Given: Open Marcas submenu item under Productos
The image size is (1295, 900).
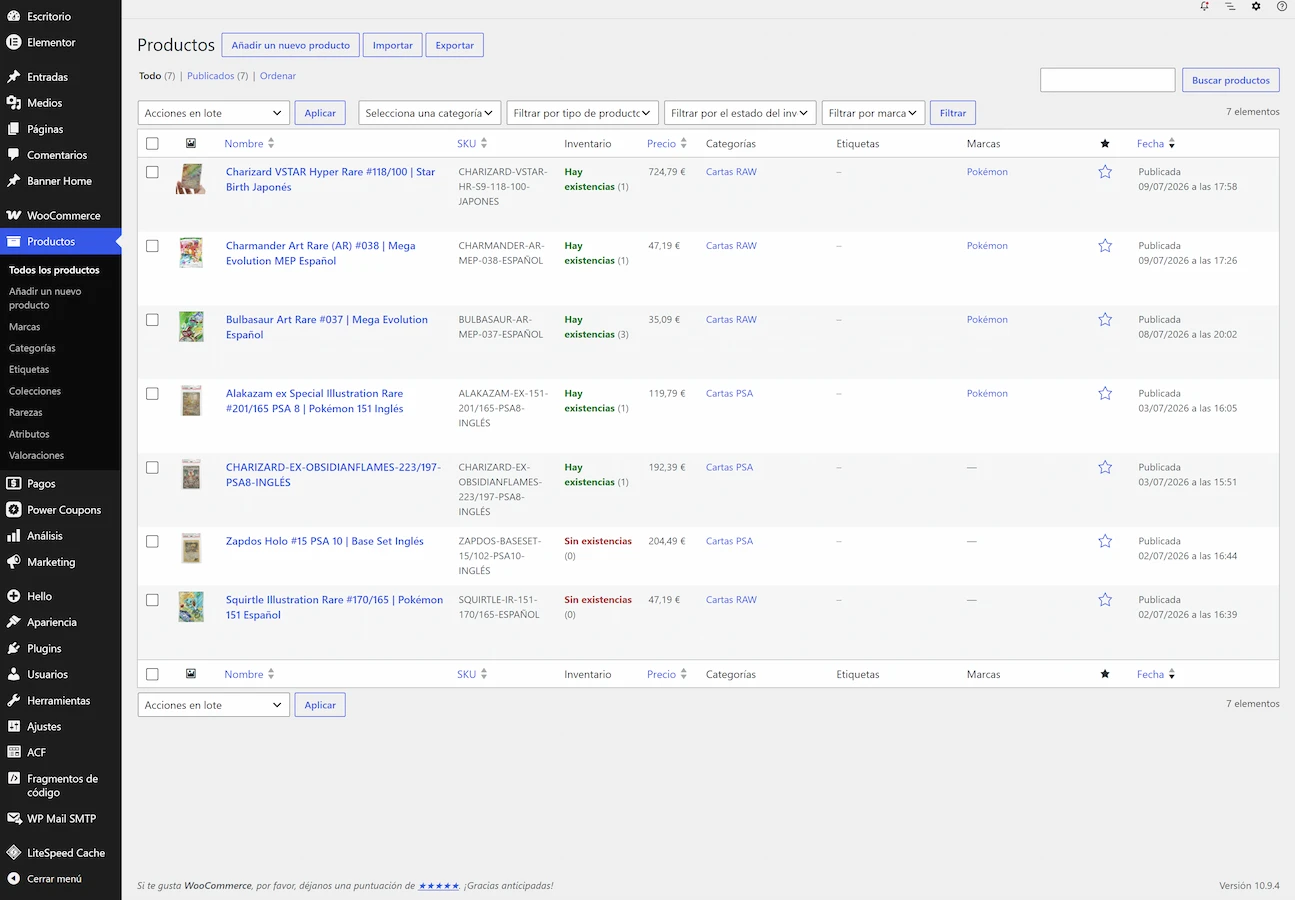Looking at the screenshot, I should 25,327.
